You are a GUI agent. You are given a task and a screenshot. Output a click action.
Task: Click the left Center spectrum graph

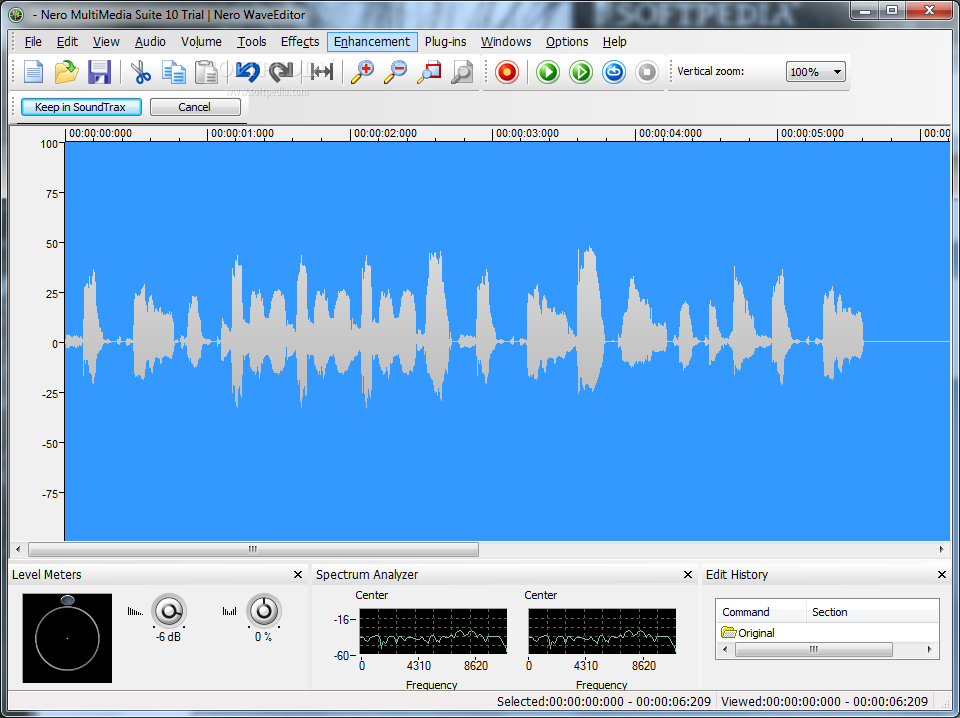[x=433, y=631]
